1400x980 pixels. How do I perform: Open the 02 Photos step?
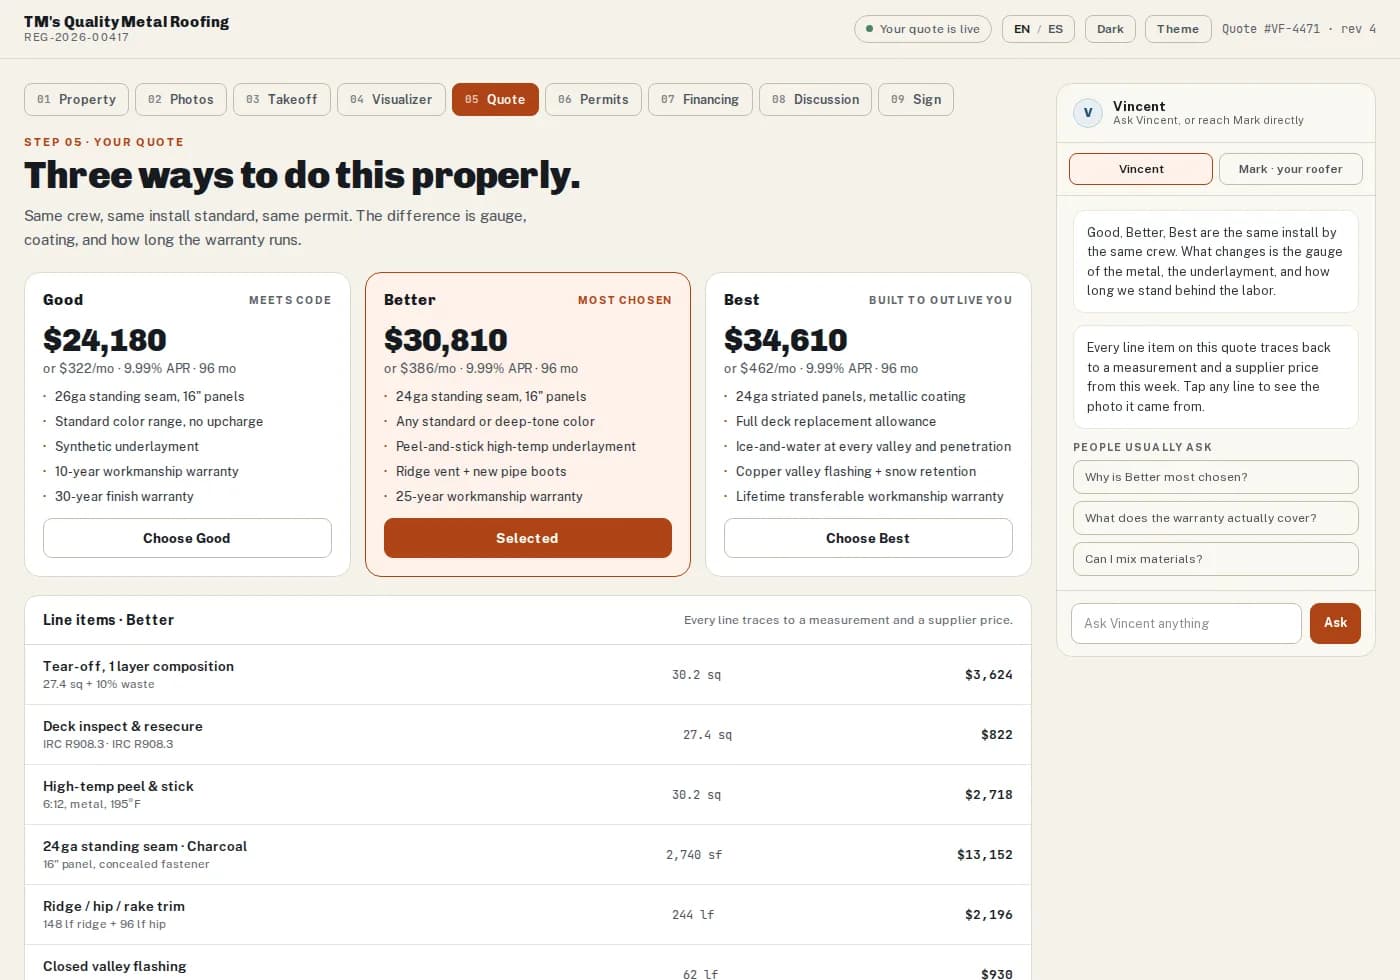[x=181, y=99]
